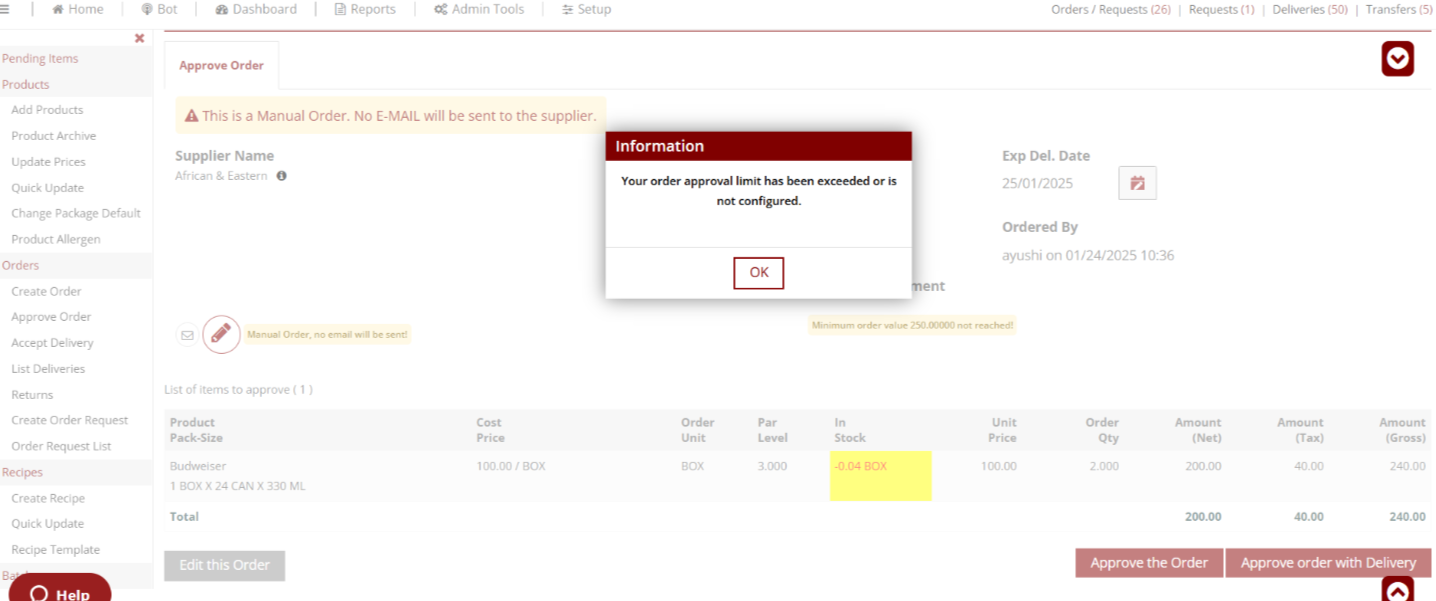Open Create Order in the sidebar

46,291
